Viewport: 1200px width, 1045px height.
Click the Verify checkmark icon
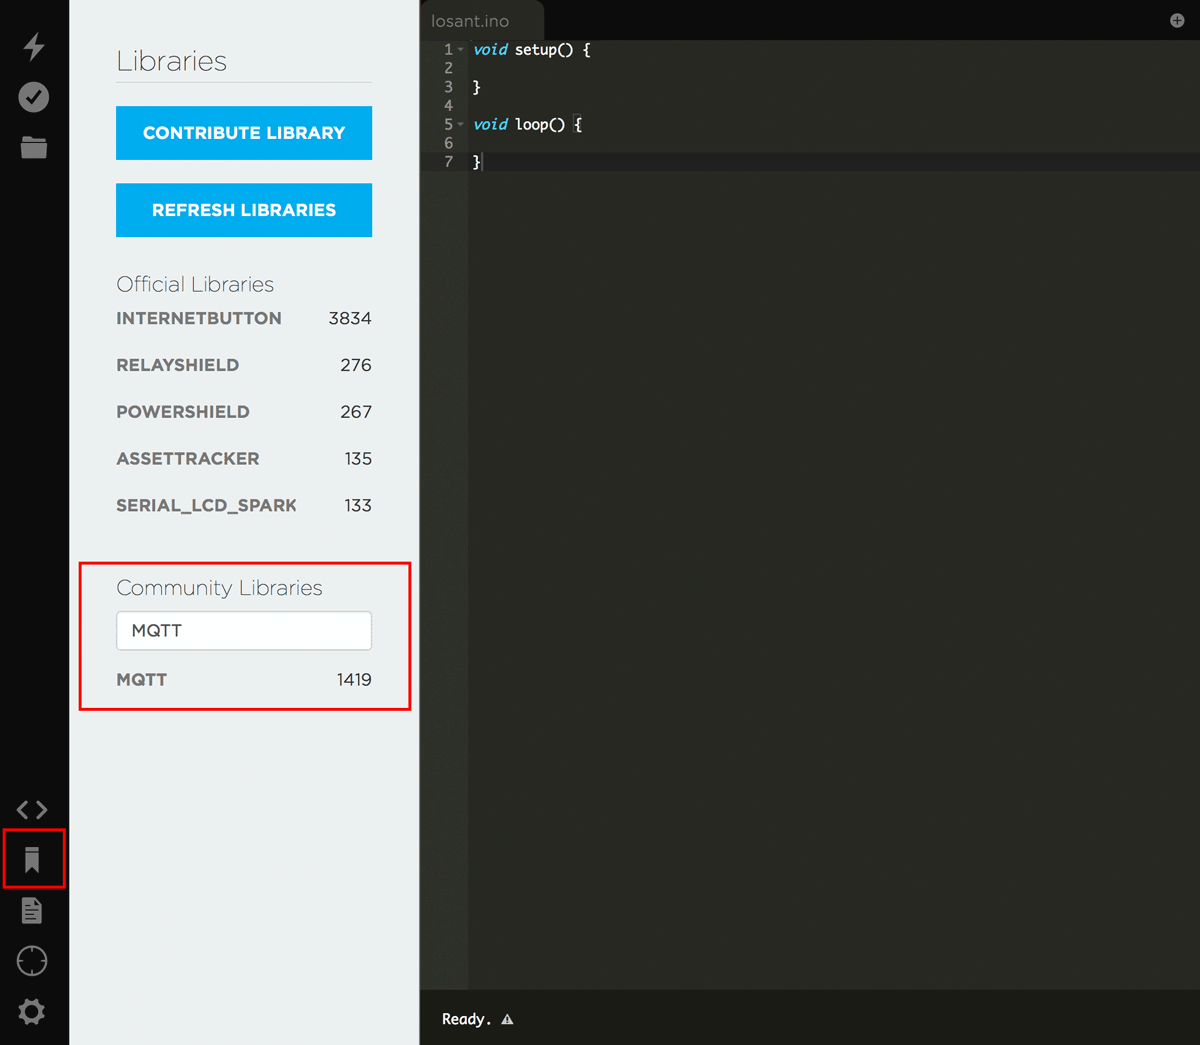pyautogui.click(x=34, y=97)
